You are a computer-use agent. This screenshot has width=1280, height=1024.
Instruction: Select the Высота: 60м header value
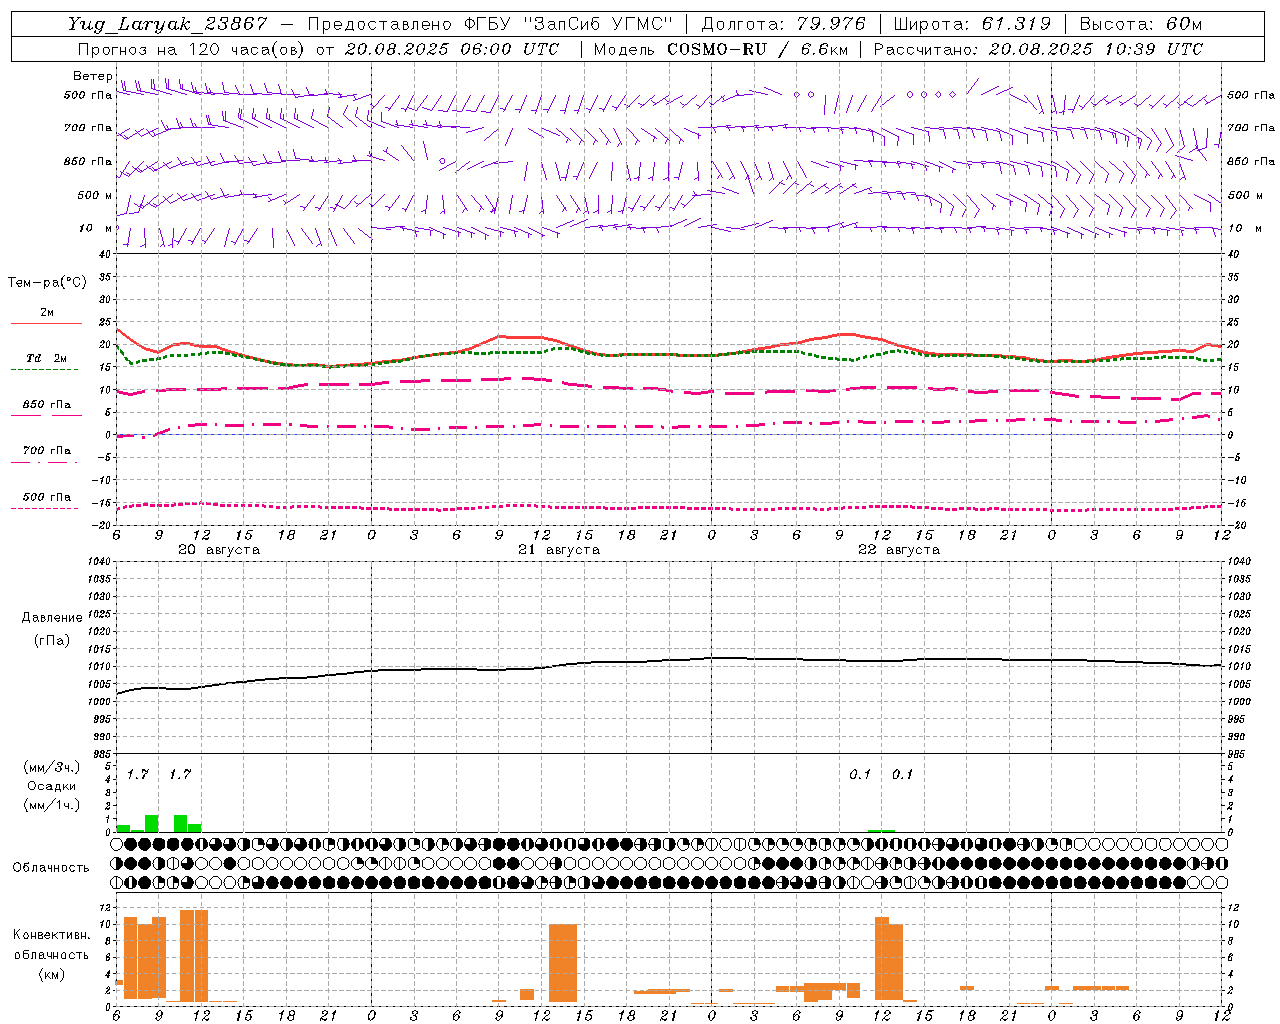1141,24
